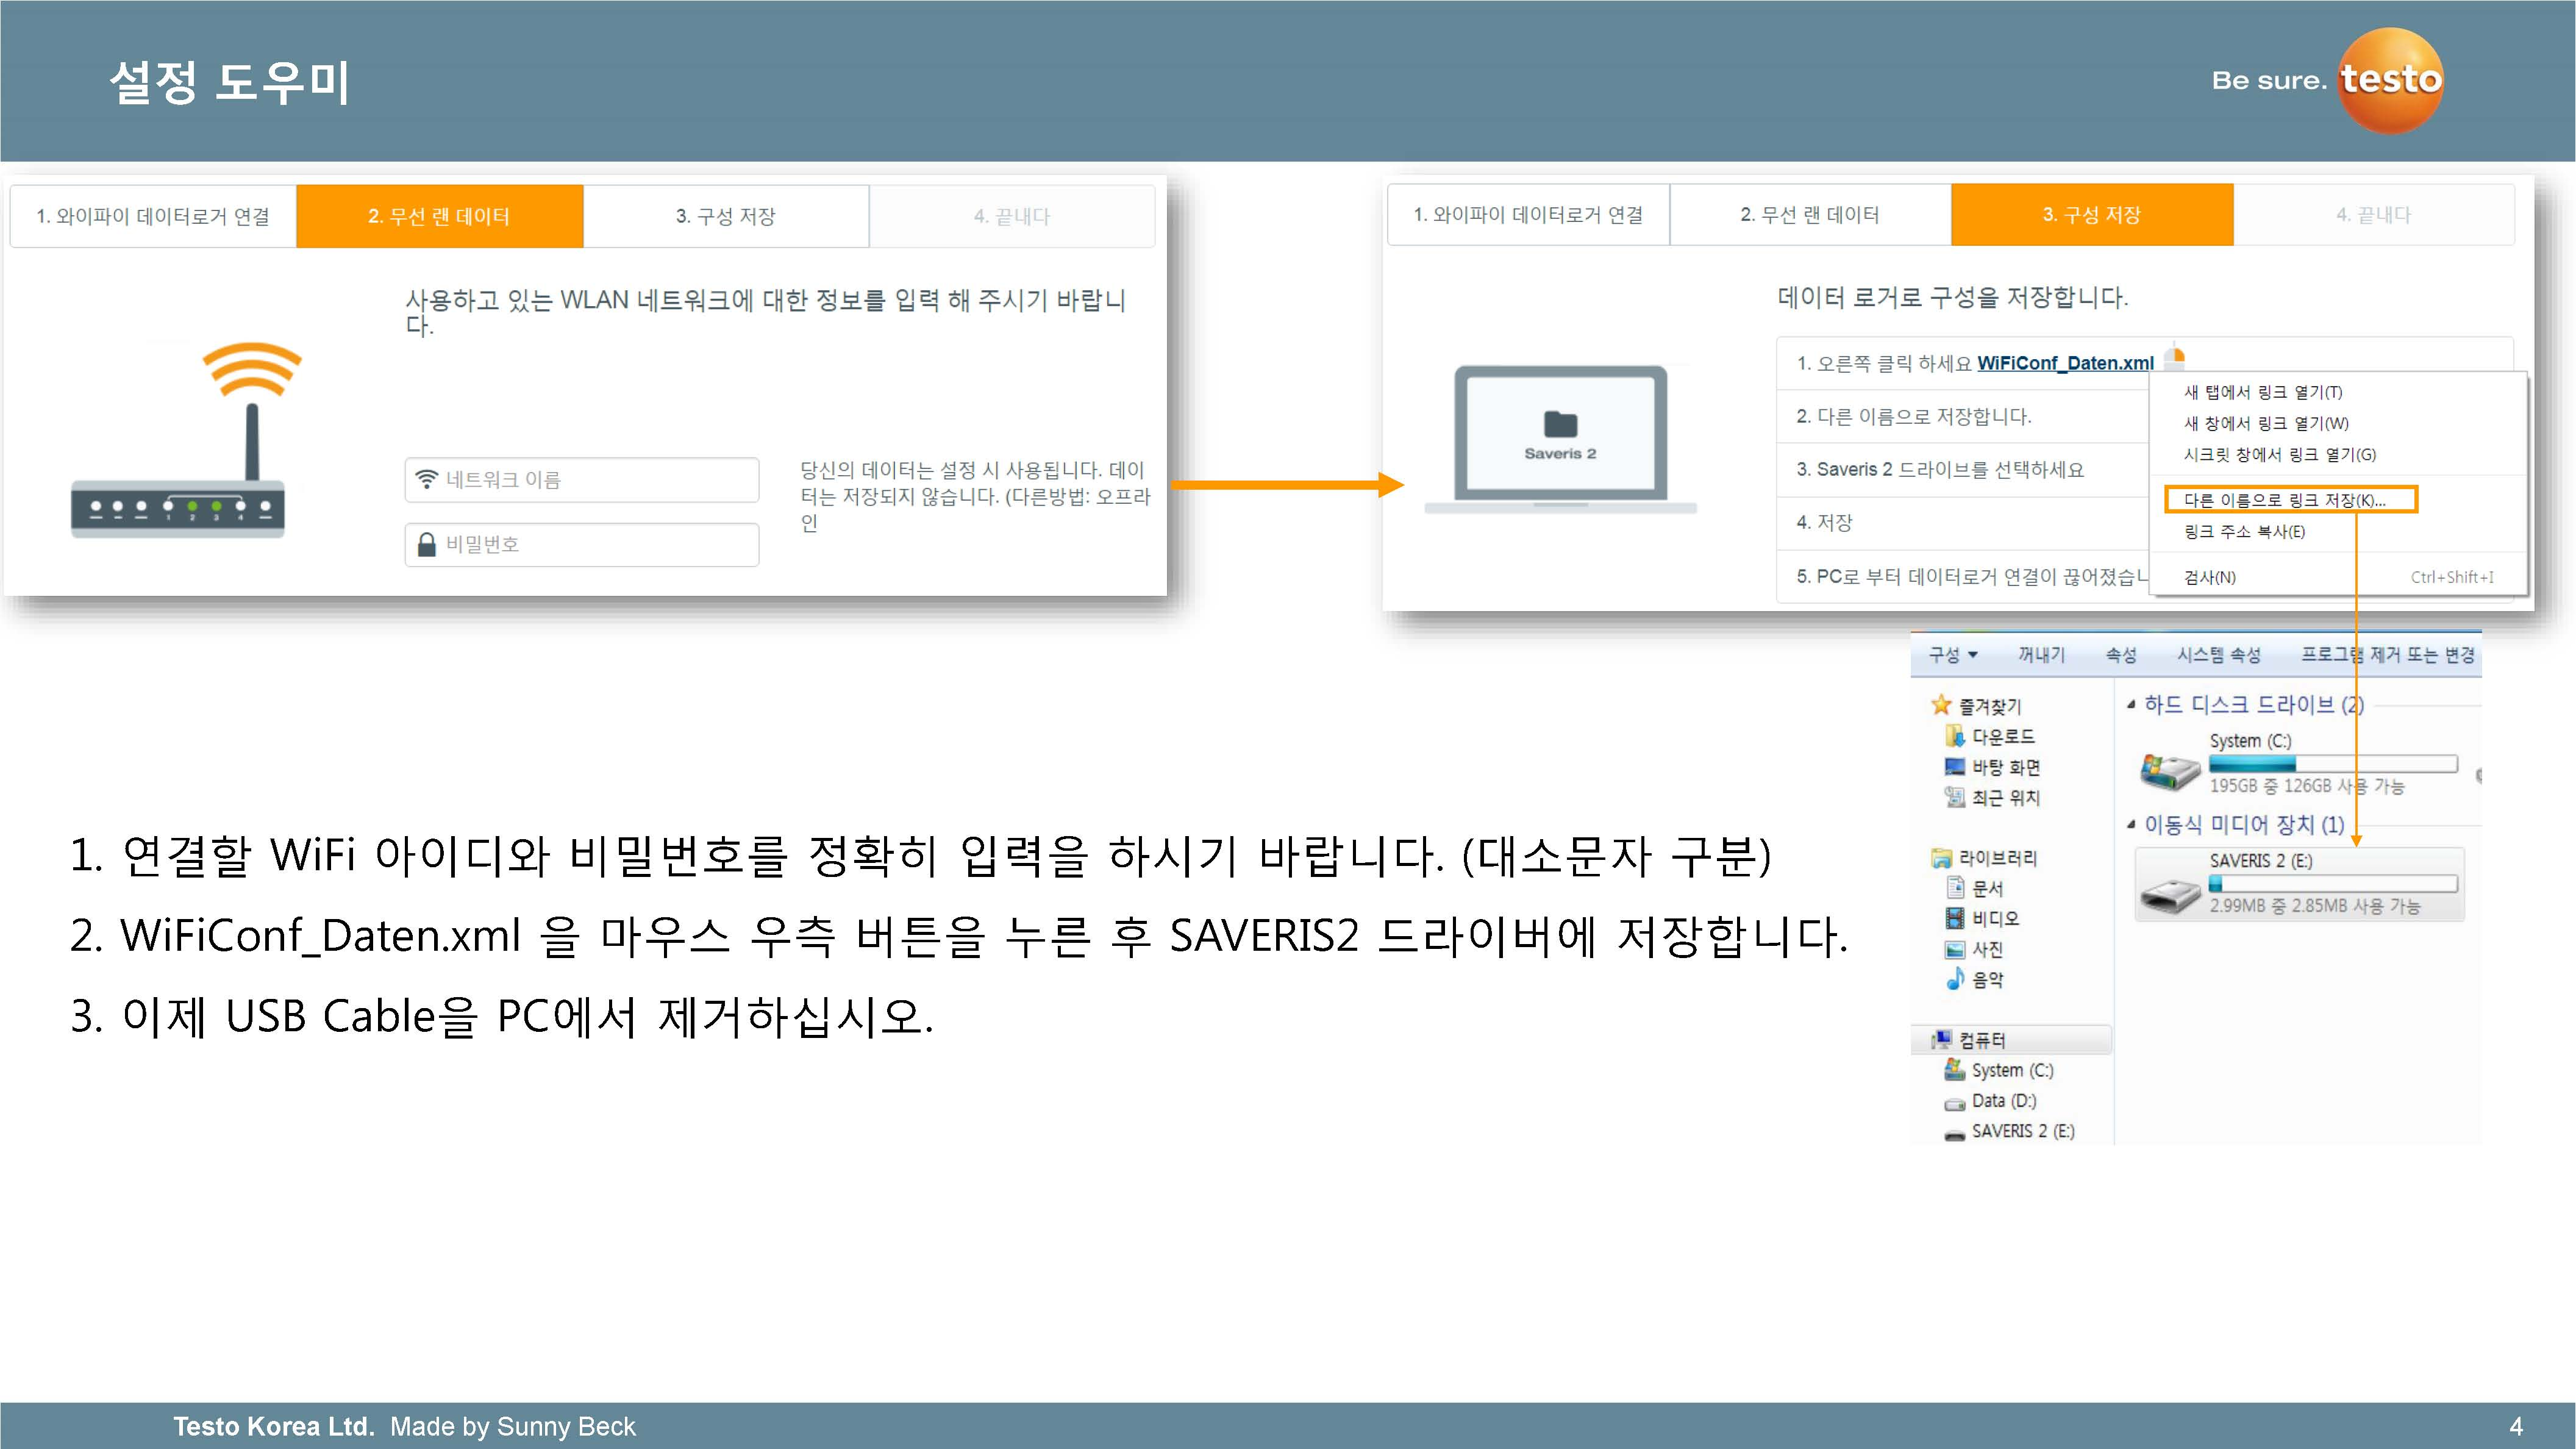This screenshot has height=1449, width=2576.
Task: Click the 비밀번호 password field
Action: tap(582, 545)
